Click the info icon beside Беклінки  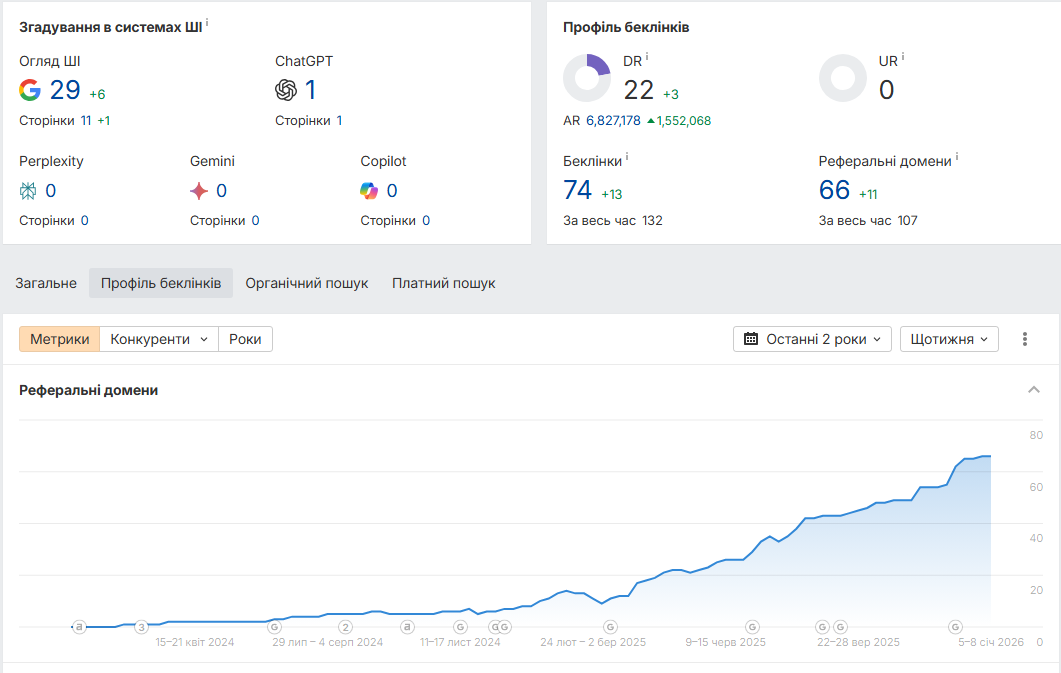pyautogui.click(x=627, y=157)
